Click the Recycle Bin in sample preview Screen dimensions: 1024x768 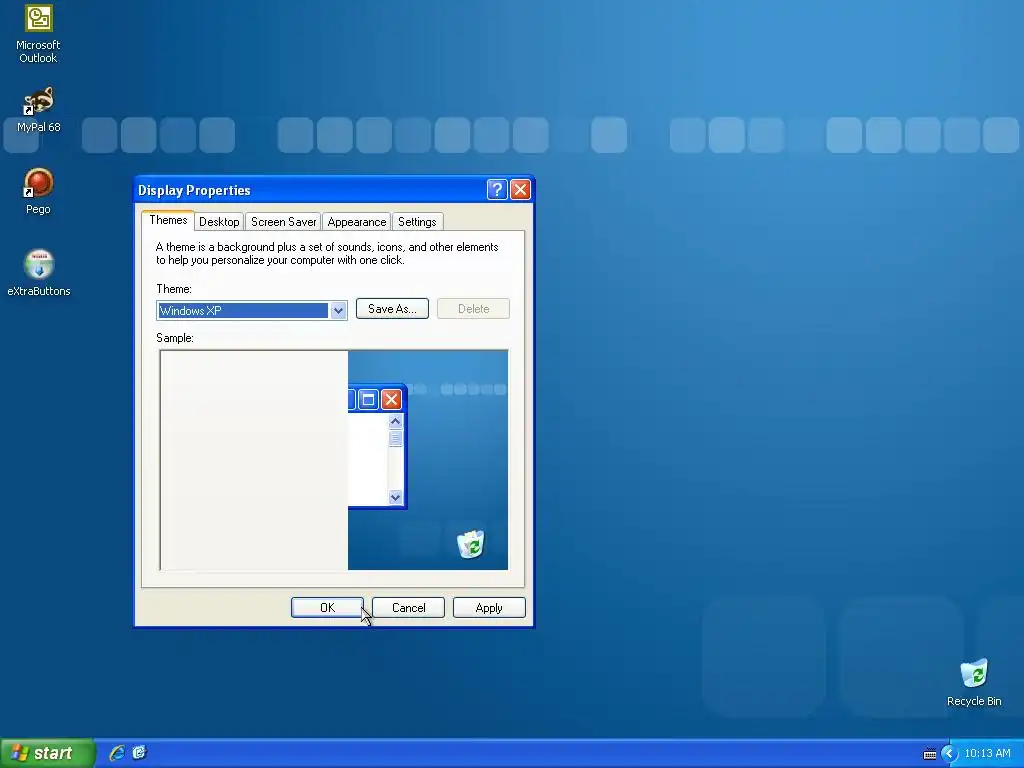tap(470, 544)
